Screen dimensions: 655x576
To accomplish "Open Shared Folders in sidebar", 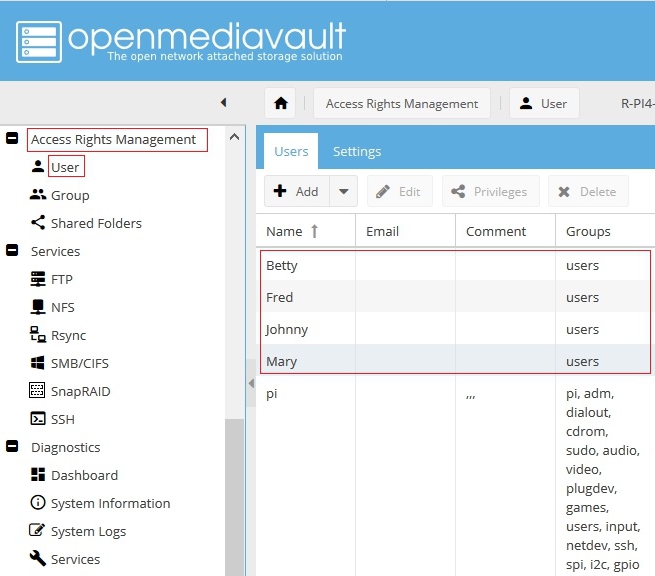I will click(96, 224).
